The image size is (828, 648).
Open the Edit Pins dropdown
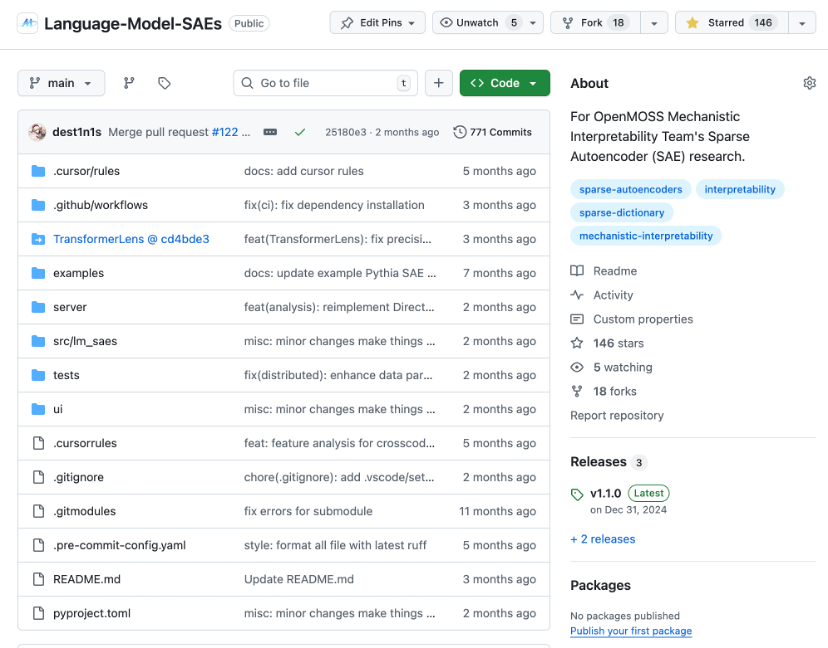click(378, 23)
